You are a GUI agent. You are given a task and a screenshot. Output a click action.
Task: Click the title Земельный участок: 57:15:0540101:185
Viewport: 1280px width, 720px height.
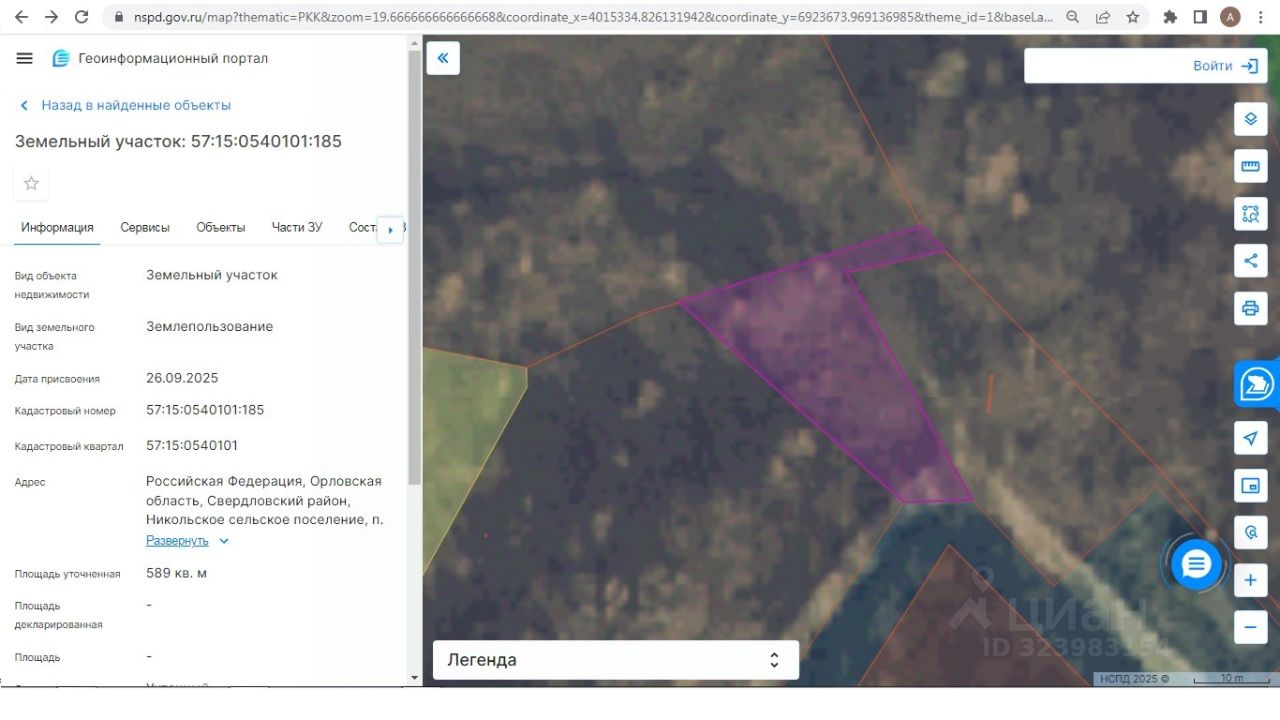pos(178,141)
